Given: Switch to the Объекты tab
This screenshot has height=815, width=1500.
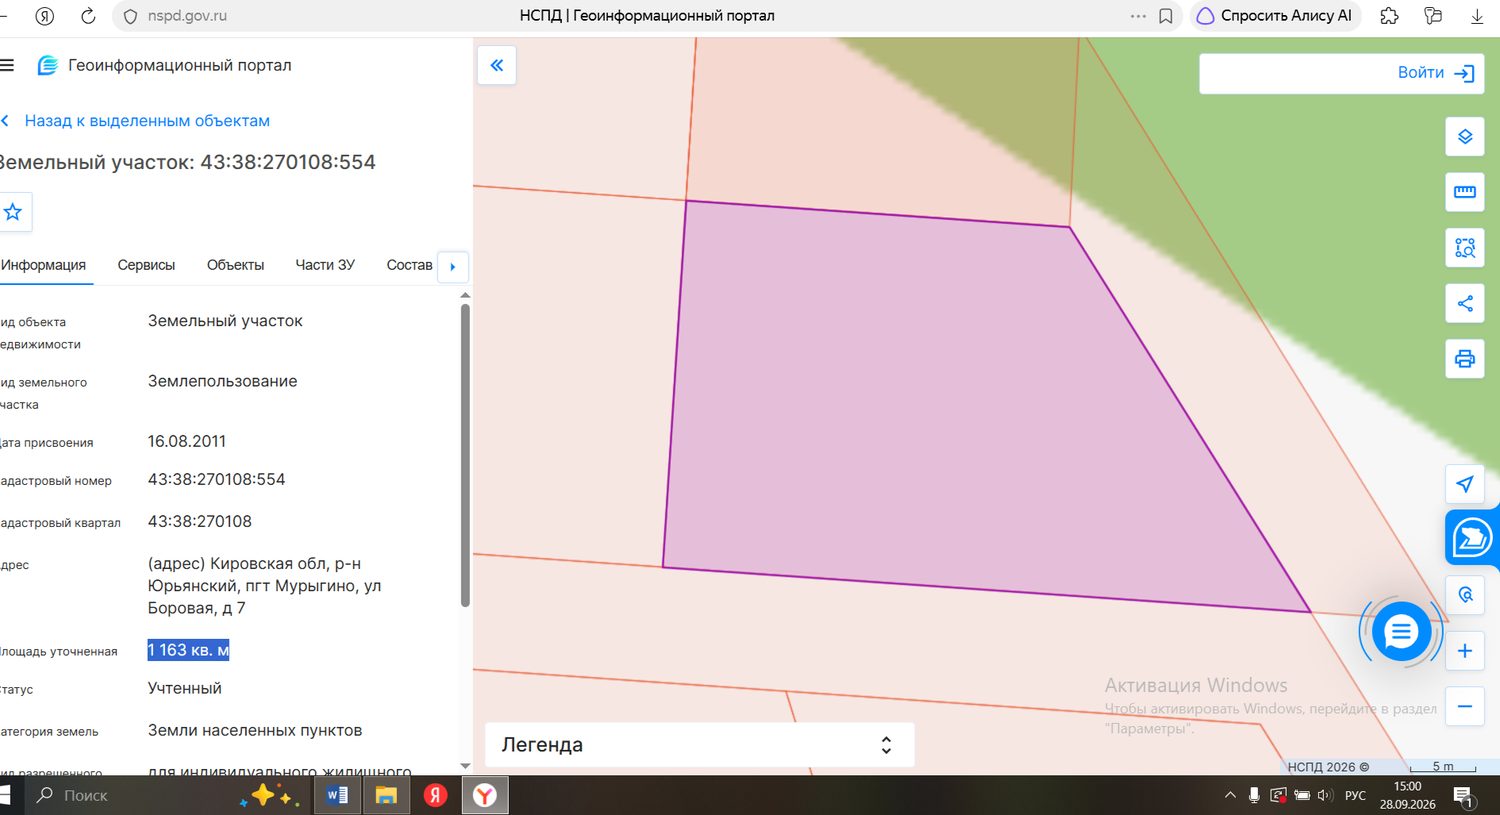Looking at the screenshot, I should tap(235, 265).
